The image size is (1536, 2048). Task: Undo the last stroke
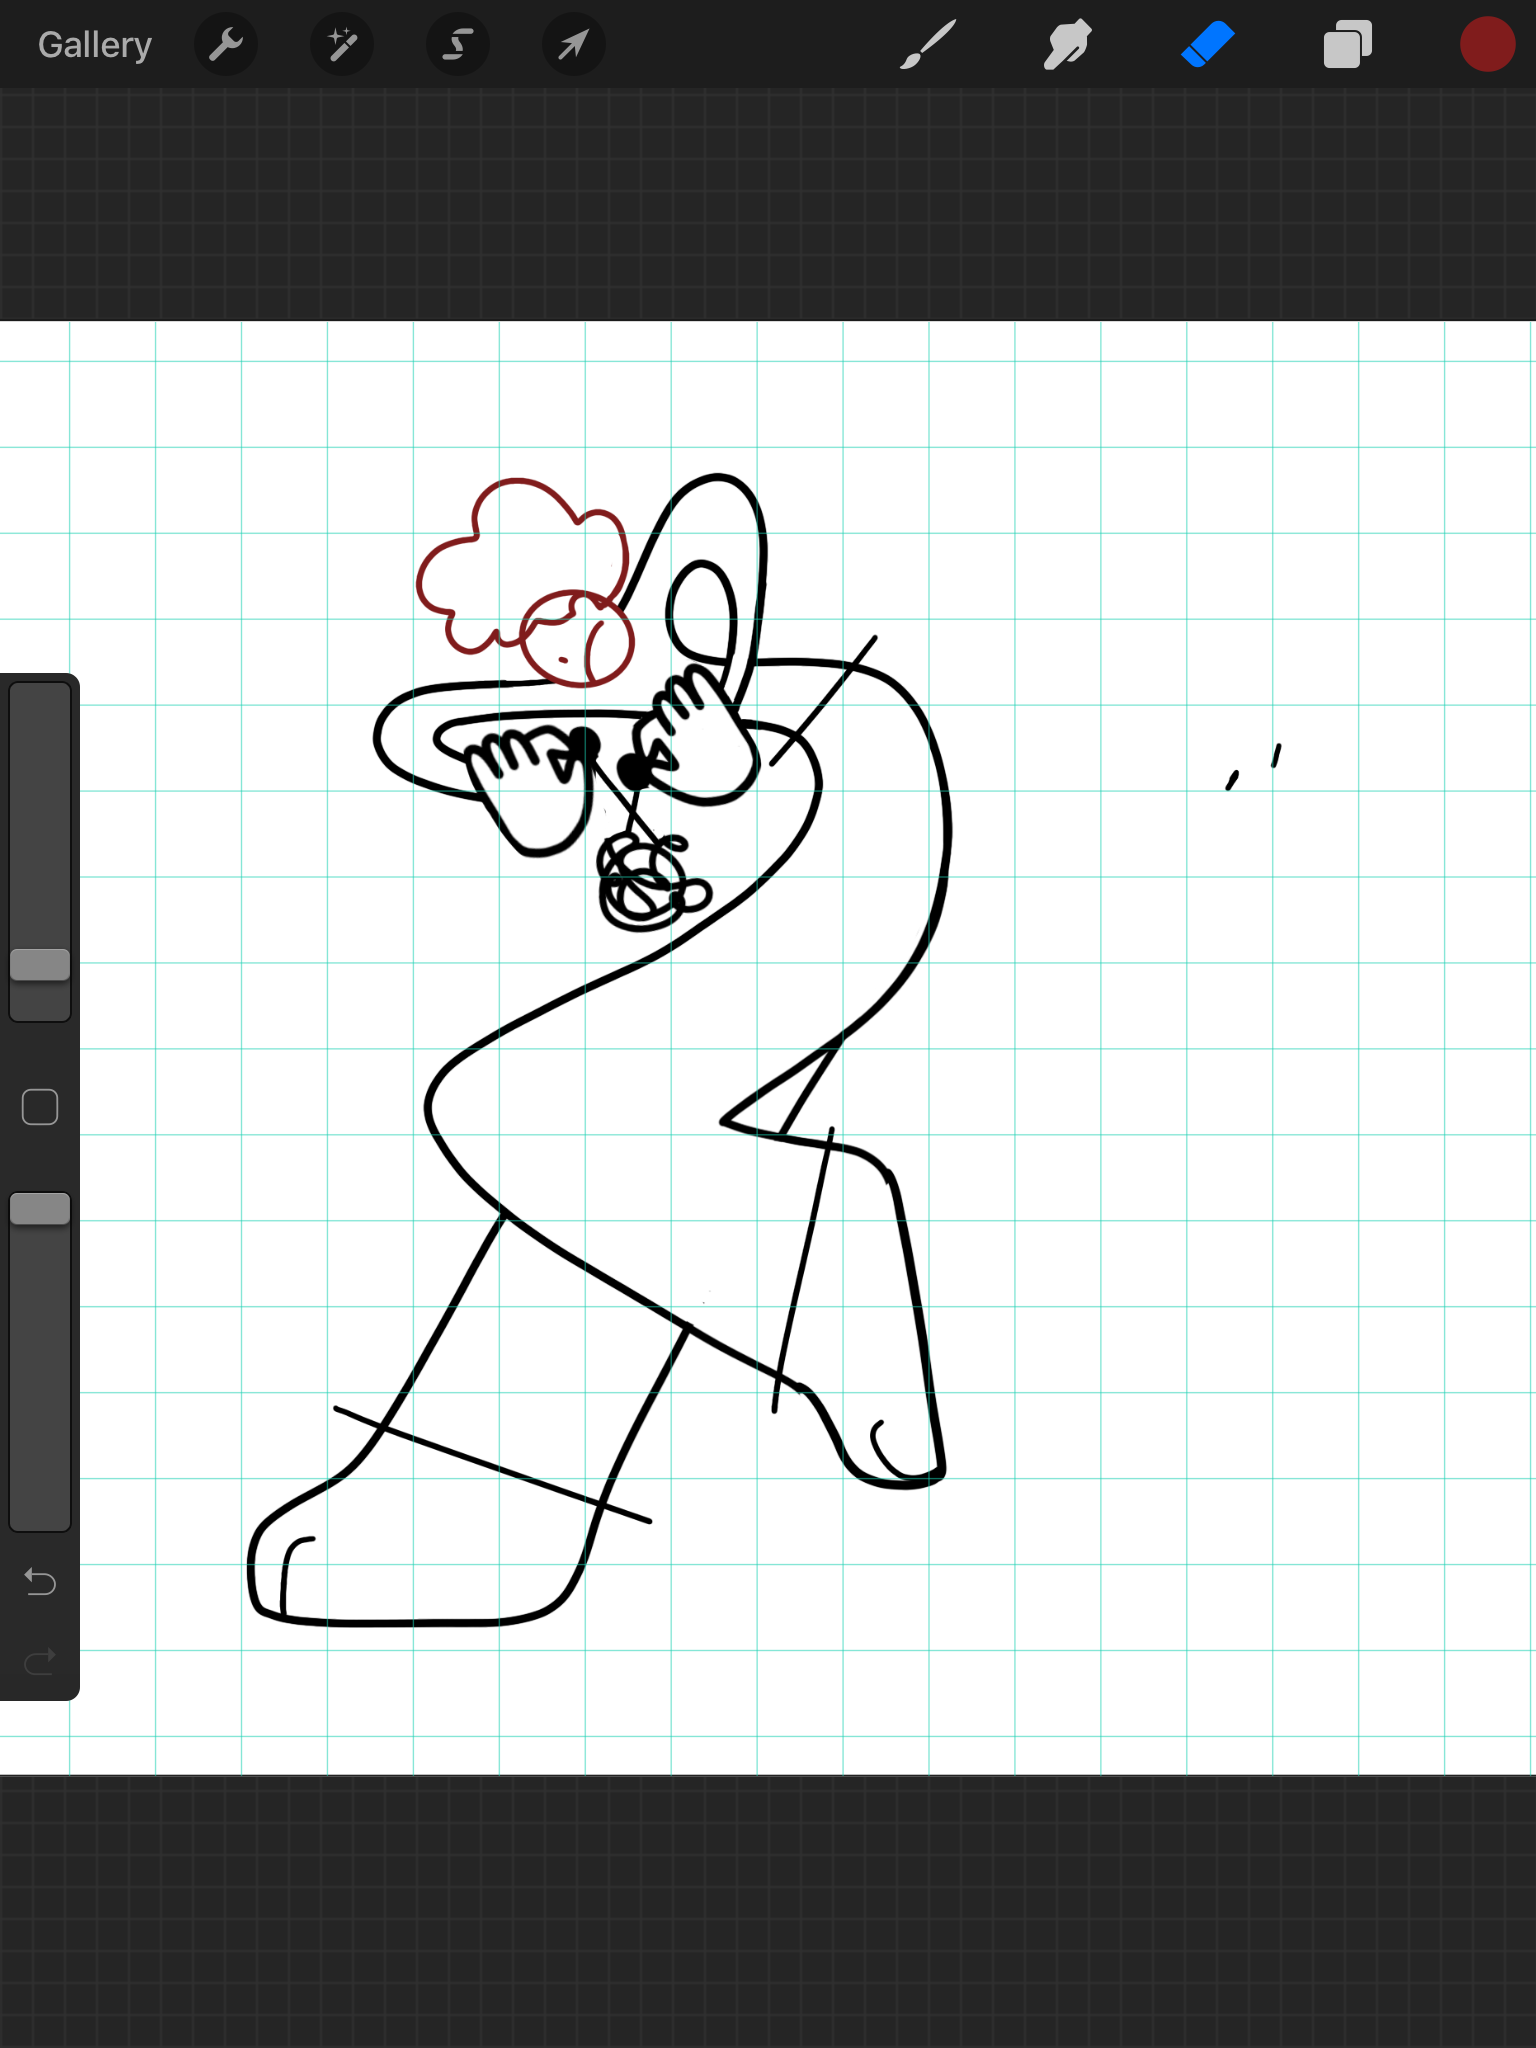pos(40,1581)
